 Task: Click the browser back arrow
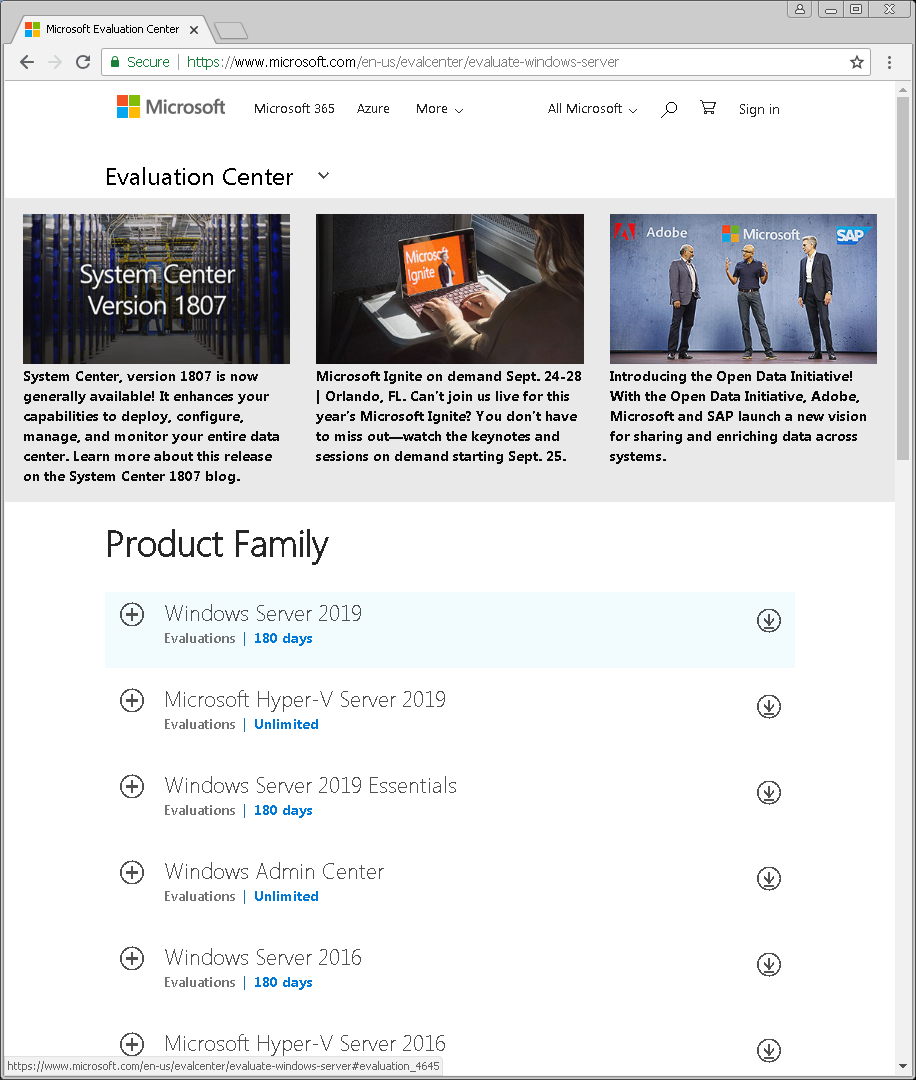(x=27, y=62)
